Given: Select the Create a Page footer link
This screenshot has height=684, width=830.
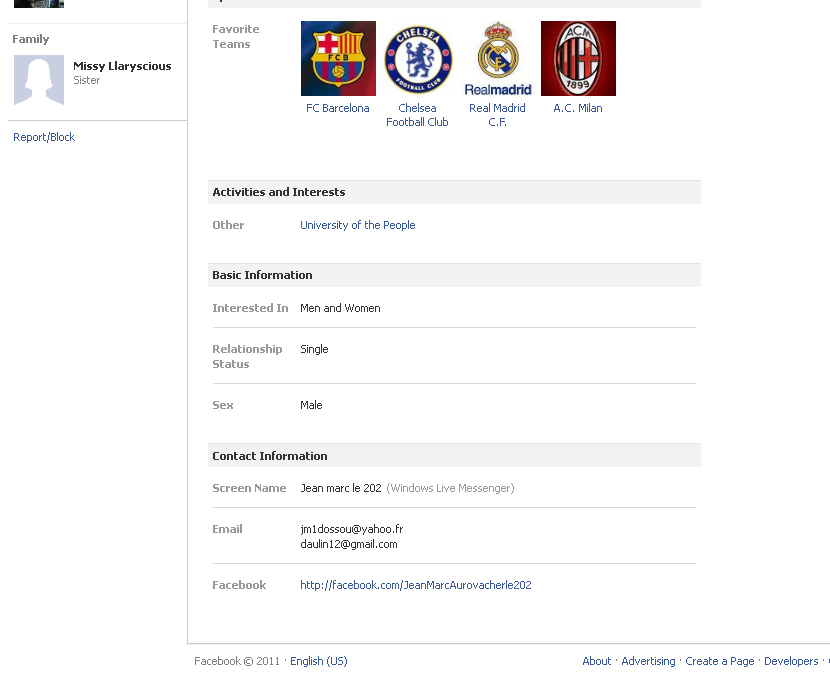Looking at the screenshot, I should 720,661.
